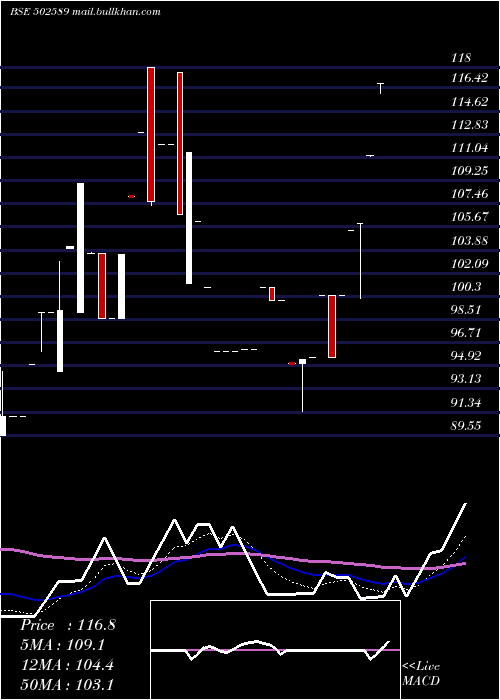The height and width of the screenshot is (700, 500).
Task: Click the 107.46 price axis label
Action: [x=470, y=194]
